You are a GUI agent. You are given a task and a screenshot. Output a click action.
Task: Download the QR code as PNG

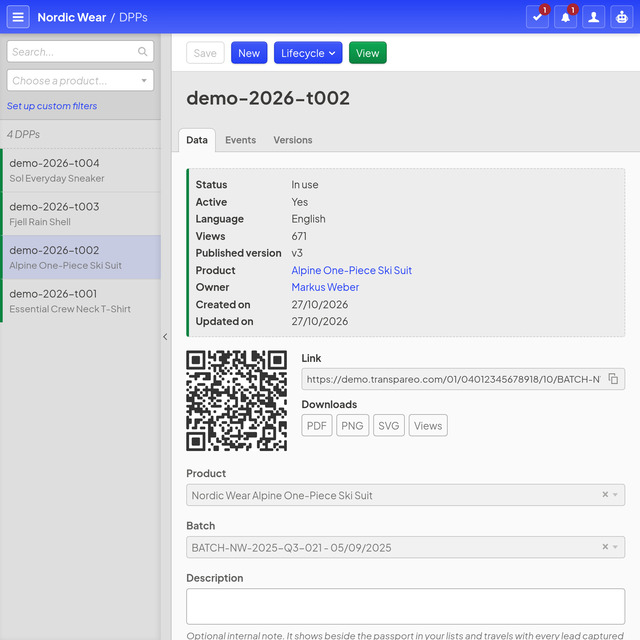pos(353,426)
